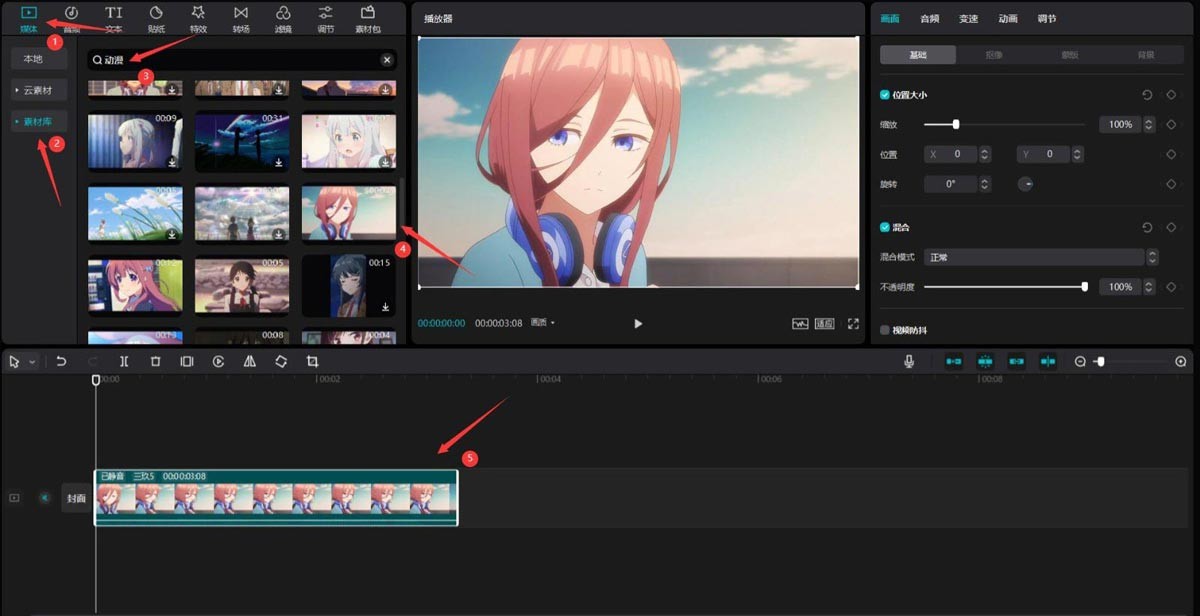Image resolution: width=1200 pixels, height=616 pixels.
Task: Expand the 云素材 cloud materials section
Action: (40, 90)
